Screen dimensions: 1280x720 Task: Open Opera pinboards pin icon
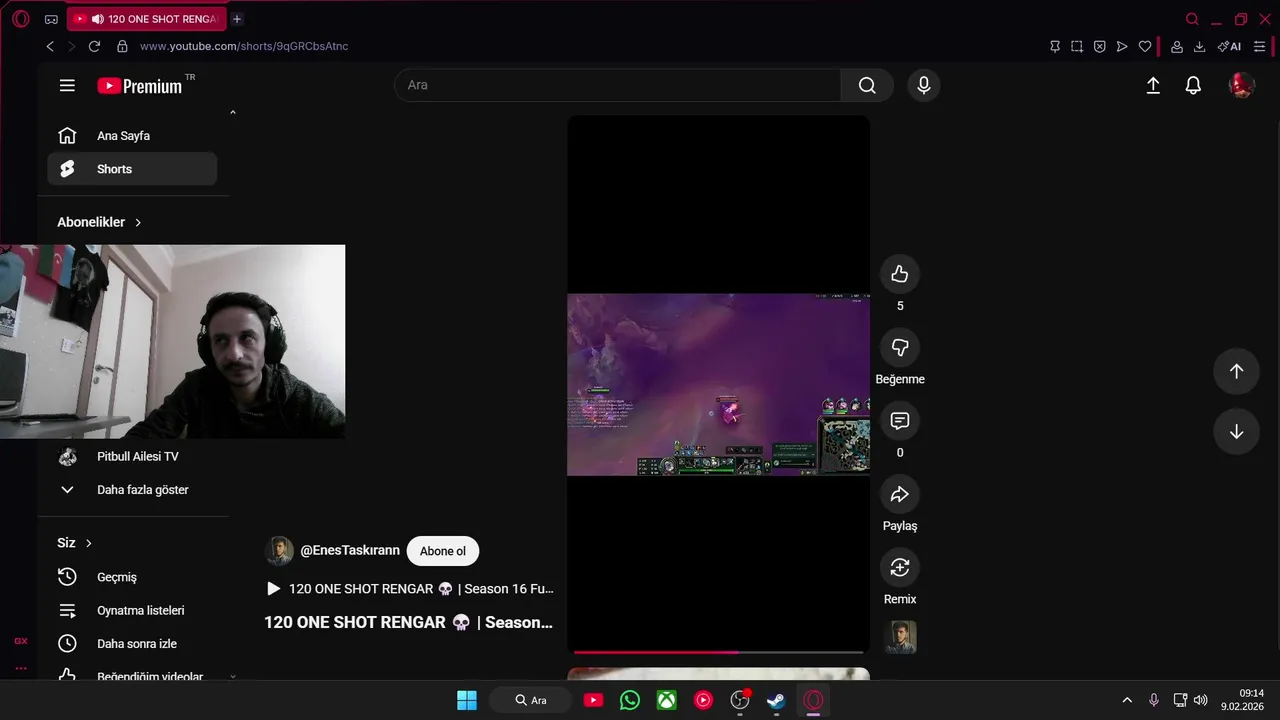click(1055, 46)
